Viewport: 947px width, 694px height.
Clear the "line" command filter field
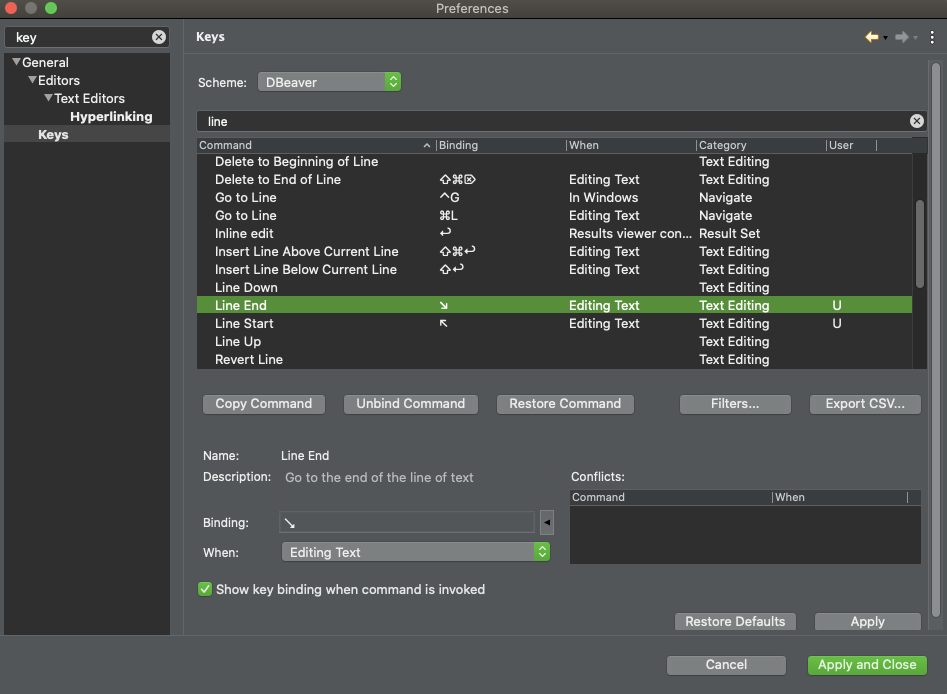916,120
